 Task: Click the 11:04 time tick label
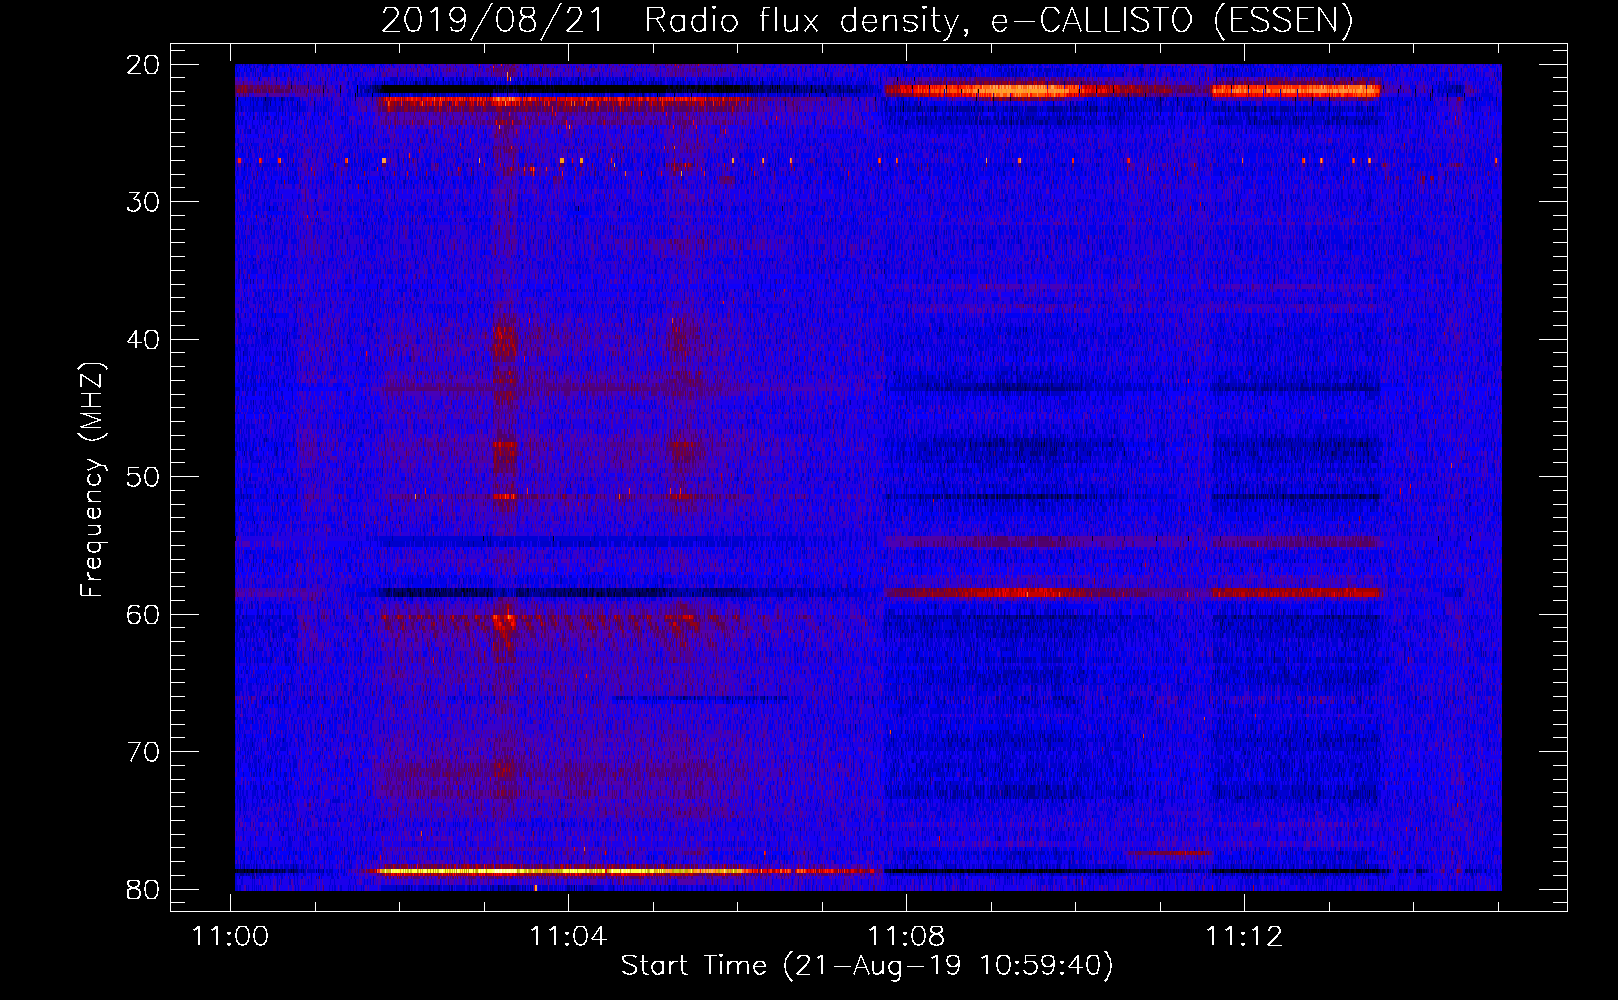point(568,937)
